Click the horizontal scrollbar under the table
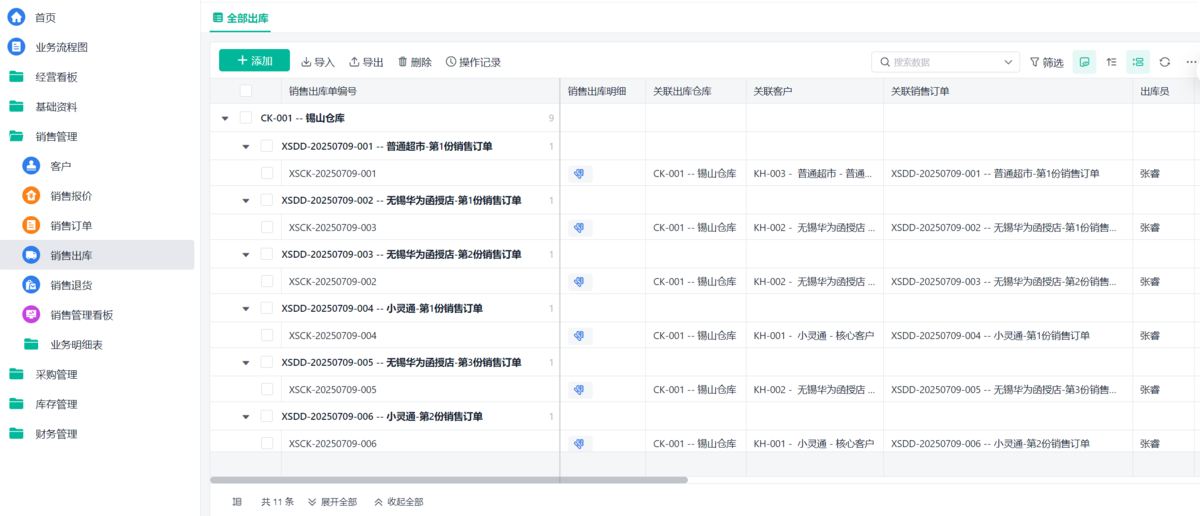The image size is (1200, 516). coord(450,480)
